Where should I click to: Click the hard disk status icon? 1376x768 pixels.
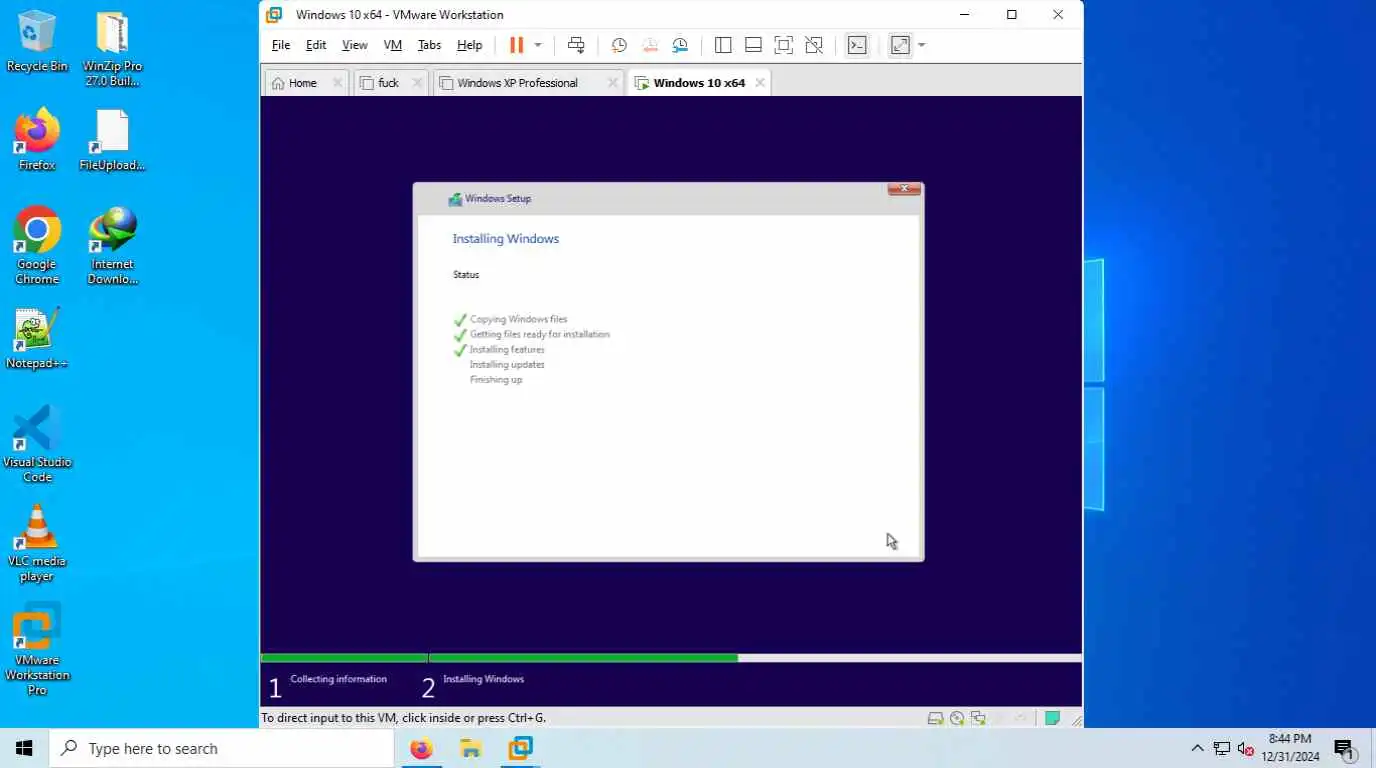coord(935,718)
